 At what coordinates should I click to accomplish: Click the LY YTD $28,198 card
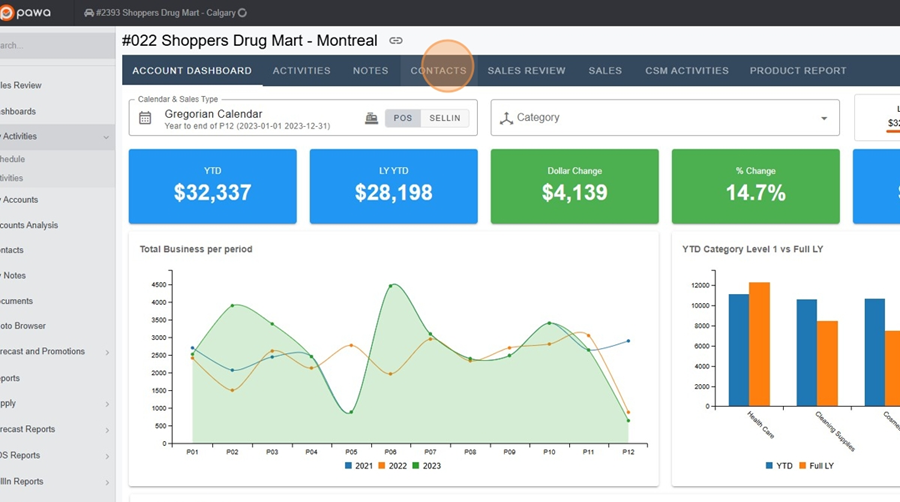[393, 186]
